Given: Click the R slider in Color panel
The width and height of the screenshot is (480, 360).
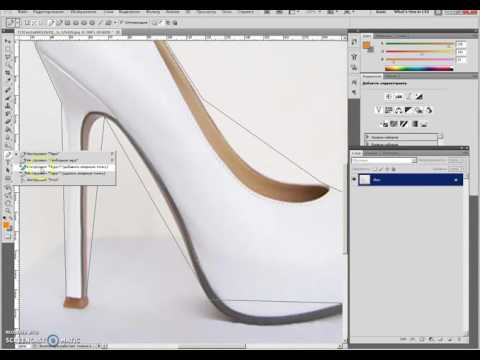Looking at the screenshot, I should pyautogui.click(x=419, y=44).
